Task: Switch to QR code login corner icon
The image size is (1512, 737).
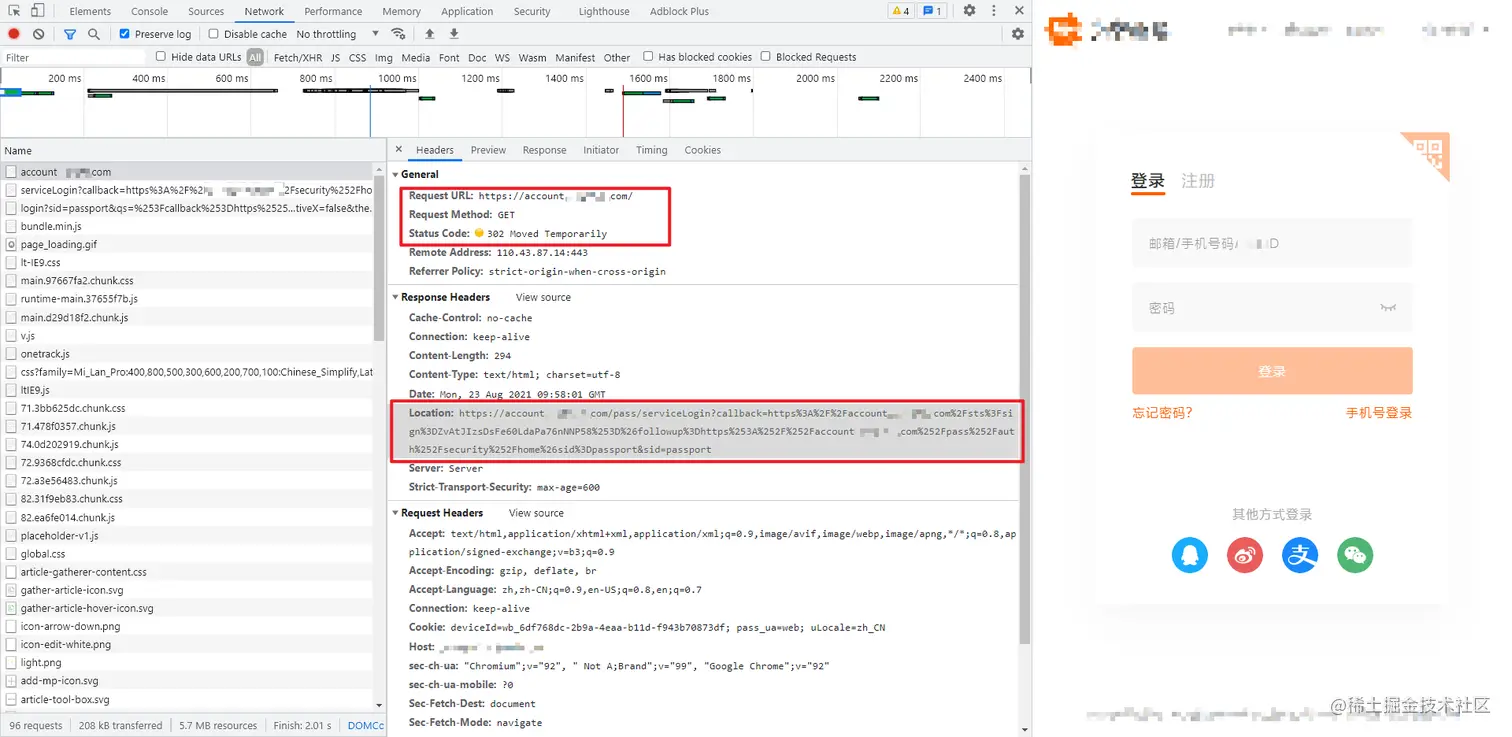Action: (x=1430, y=152)
